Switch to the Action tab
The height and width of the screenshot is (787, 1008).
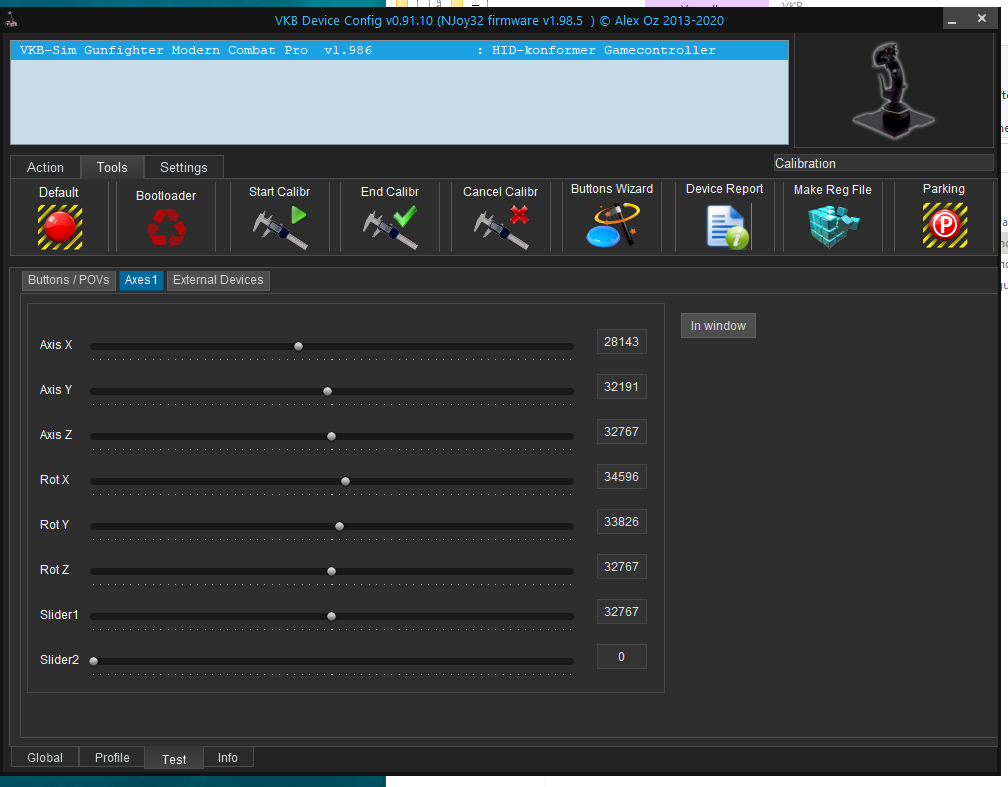pyautogui.click(x=46, y=167)
